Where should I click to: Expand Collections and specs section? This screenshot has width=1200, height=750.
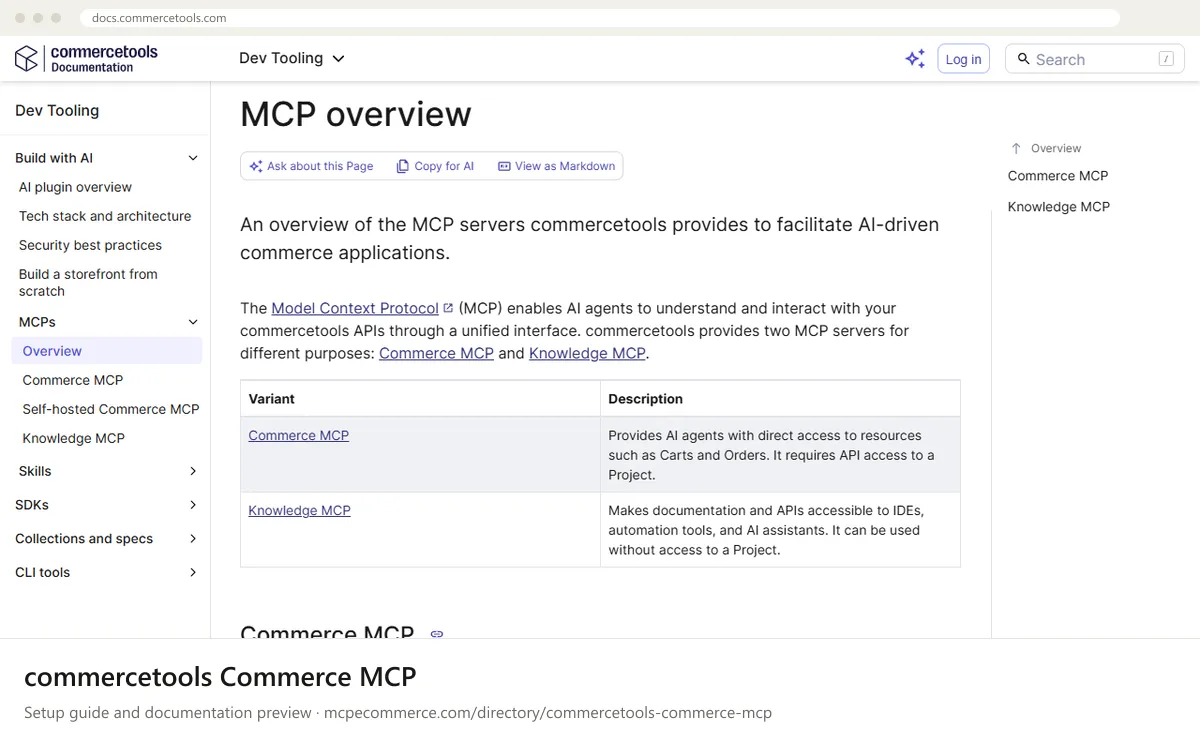tap(193, 539)
